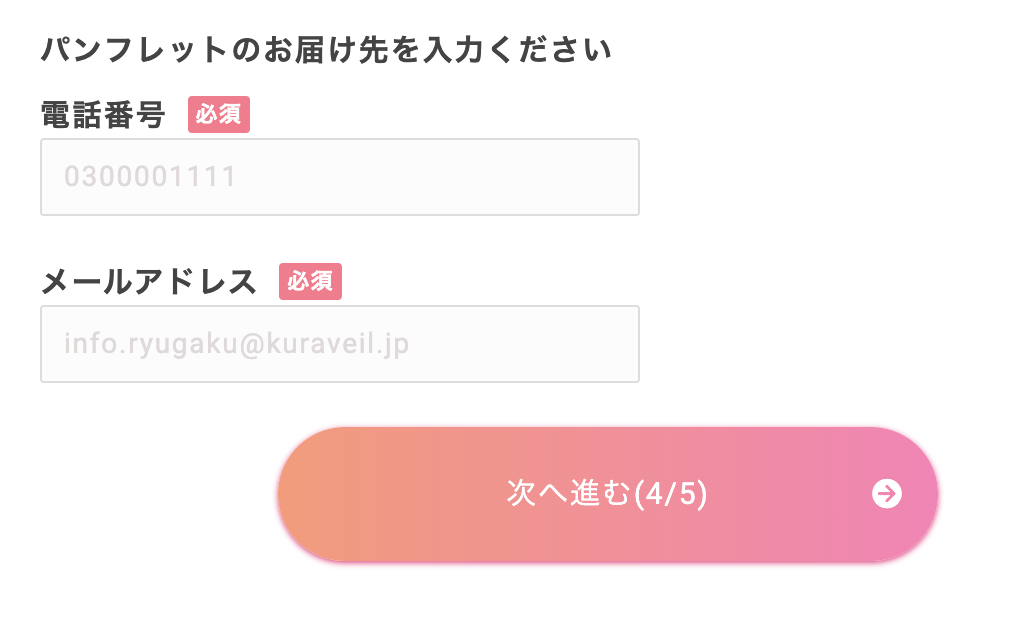The width and height of the screenshot is (1018, 638).
Task: Click the 次へ進む(4/5) button text
Action: click(x=608, y=494)
